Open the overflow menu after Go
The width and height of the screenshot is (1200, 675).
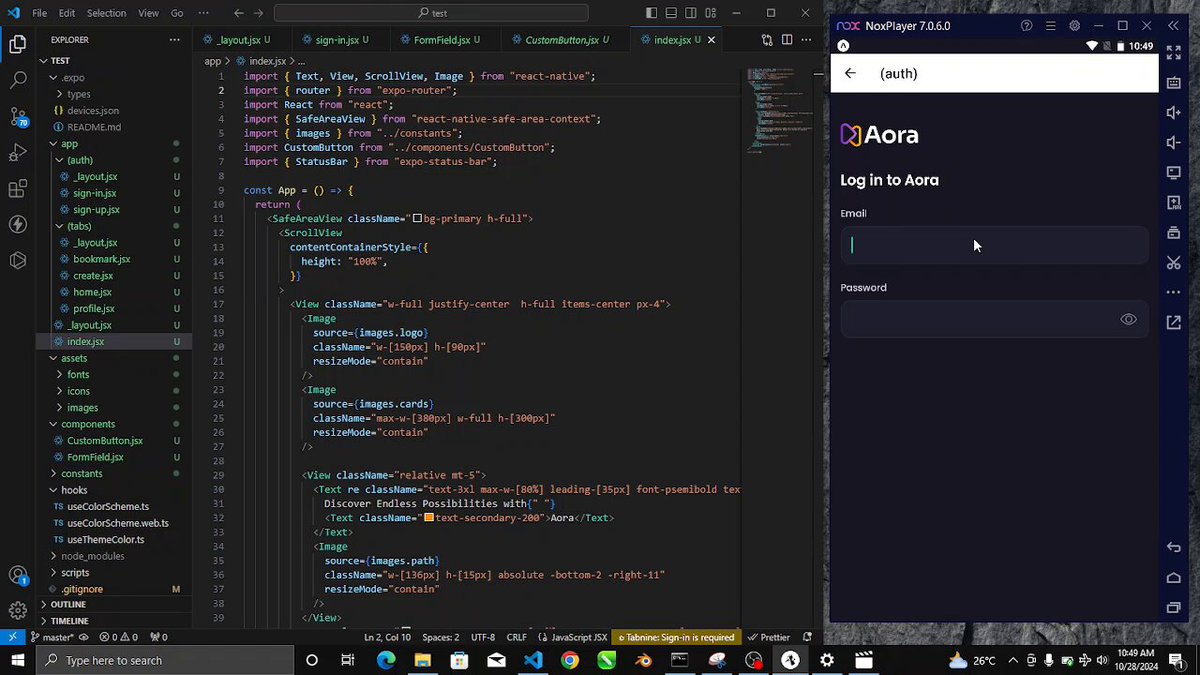coord(205,13)
